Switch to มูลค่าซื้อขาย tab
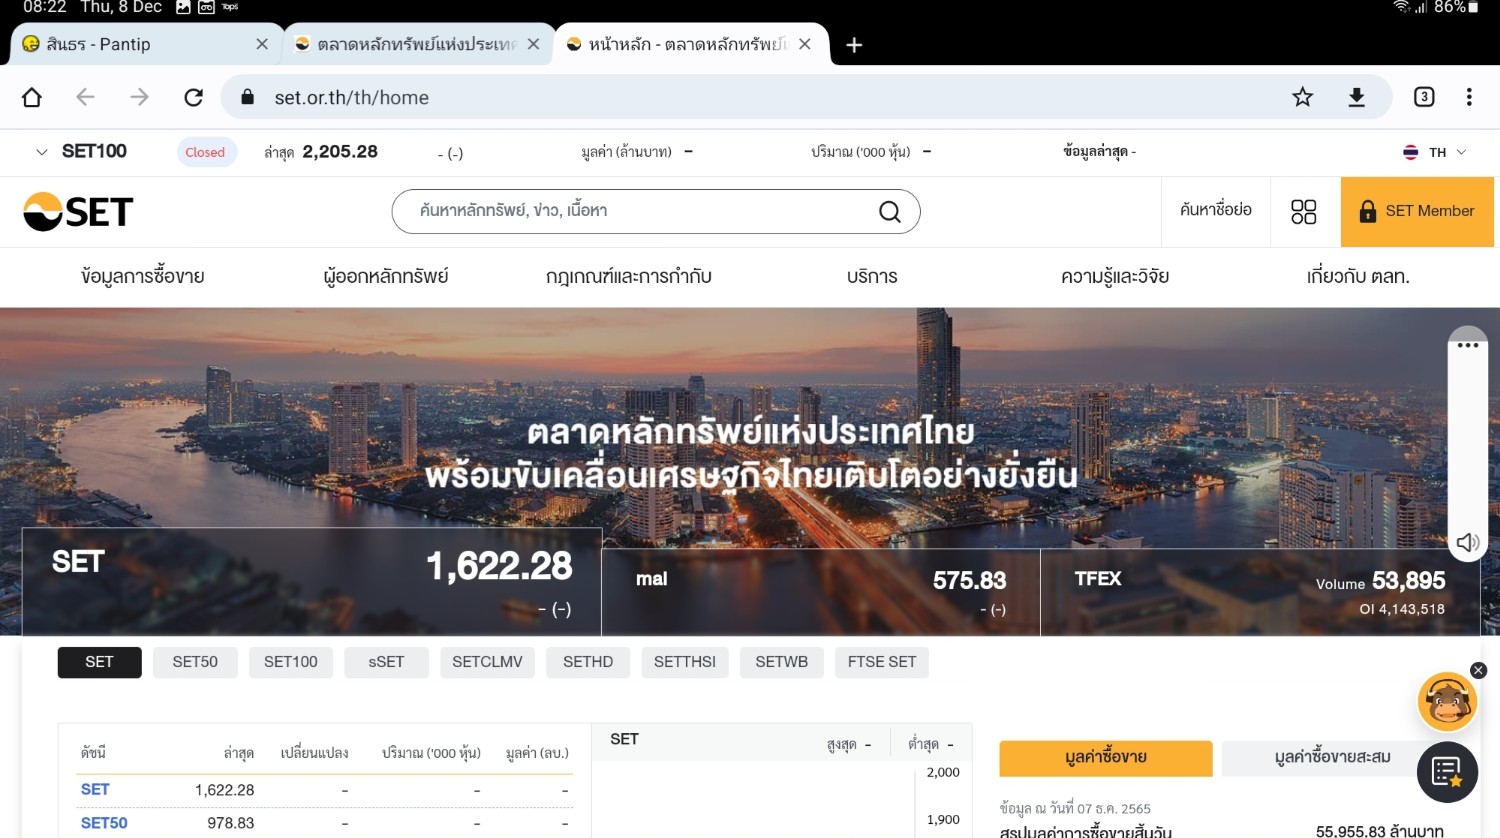Image resolution: width=1500 pixels, height=838 pixels. 1106,758
